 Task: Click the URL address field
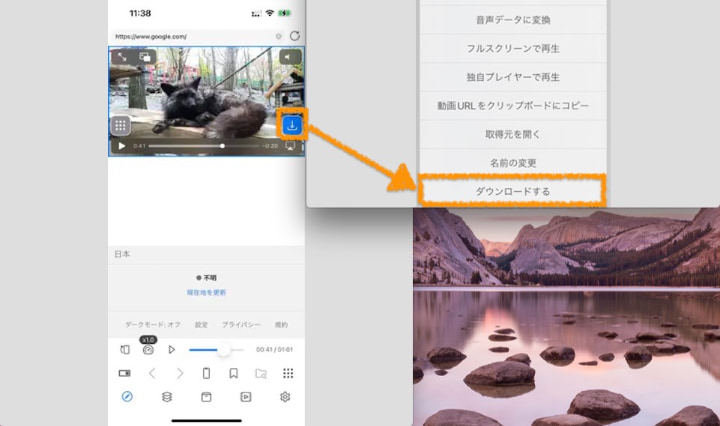pos(190,36)
